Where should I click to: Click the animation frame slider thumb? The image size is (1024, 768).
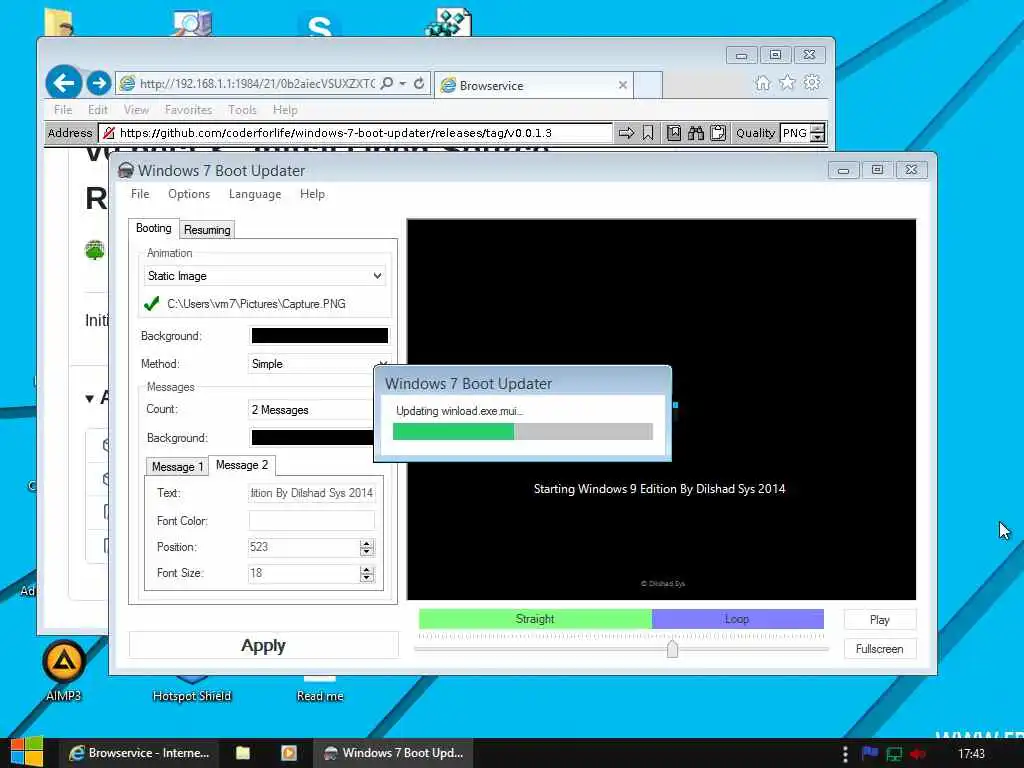point(672,648)
